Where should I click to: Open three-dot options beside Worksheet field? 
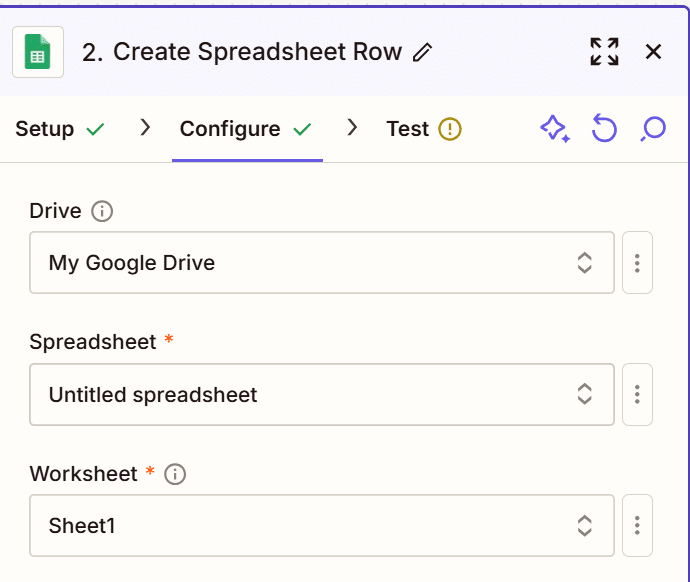click(x=637, y=525)
